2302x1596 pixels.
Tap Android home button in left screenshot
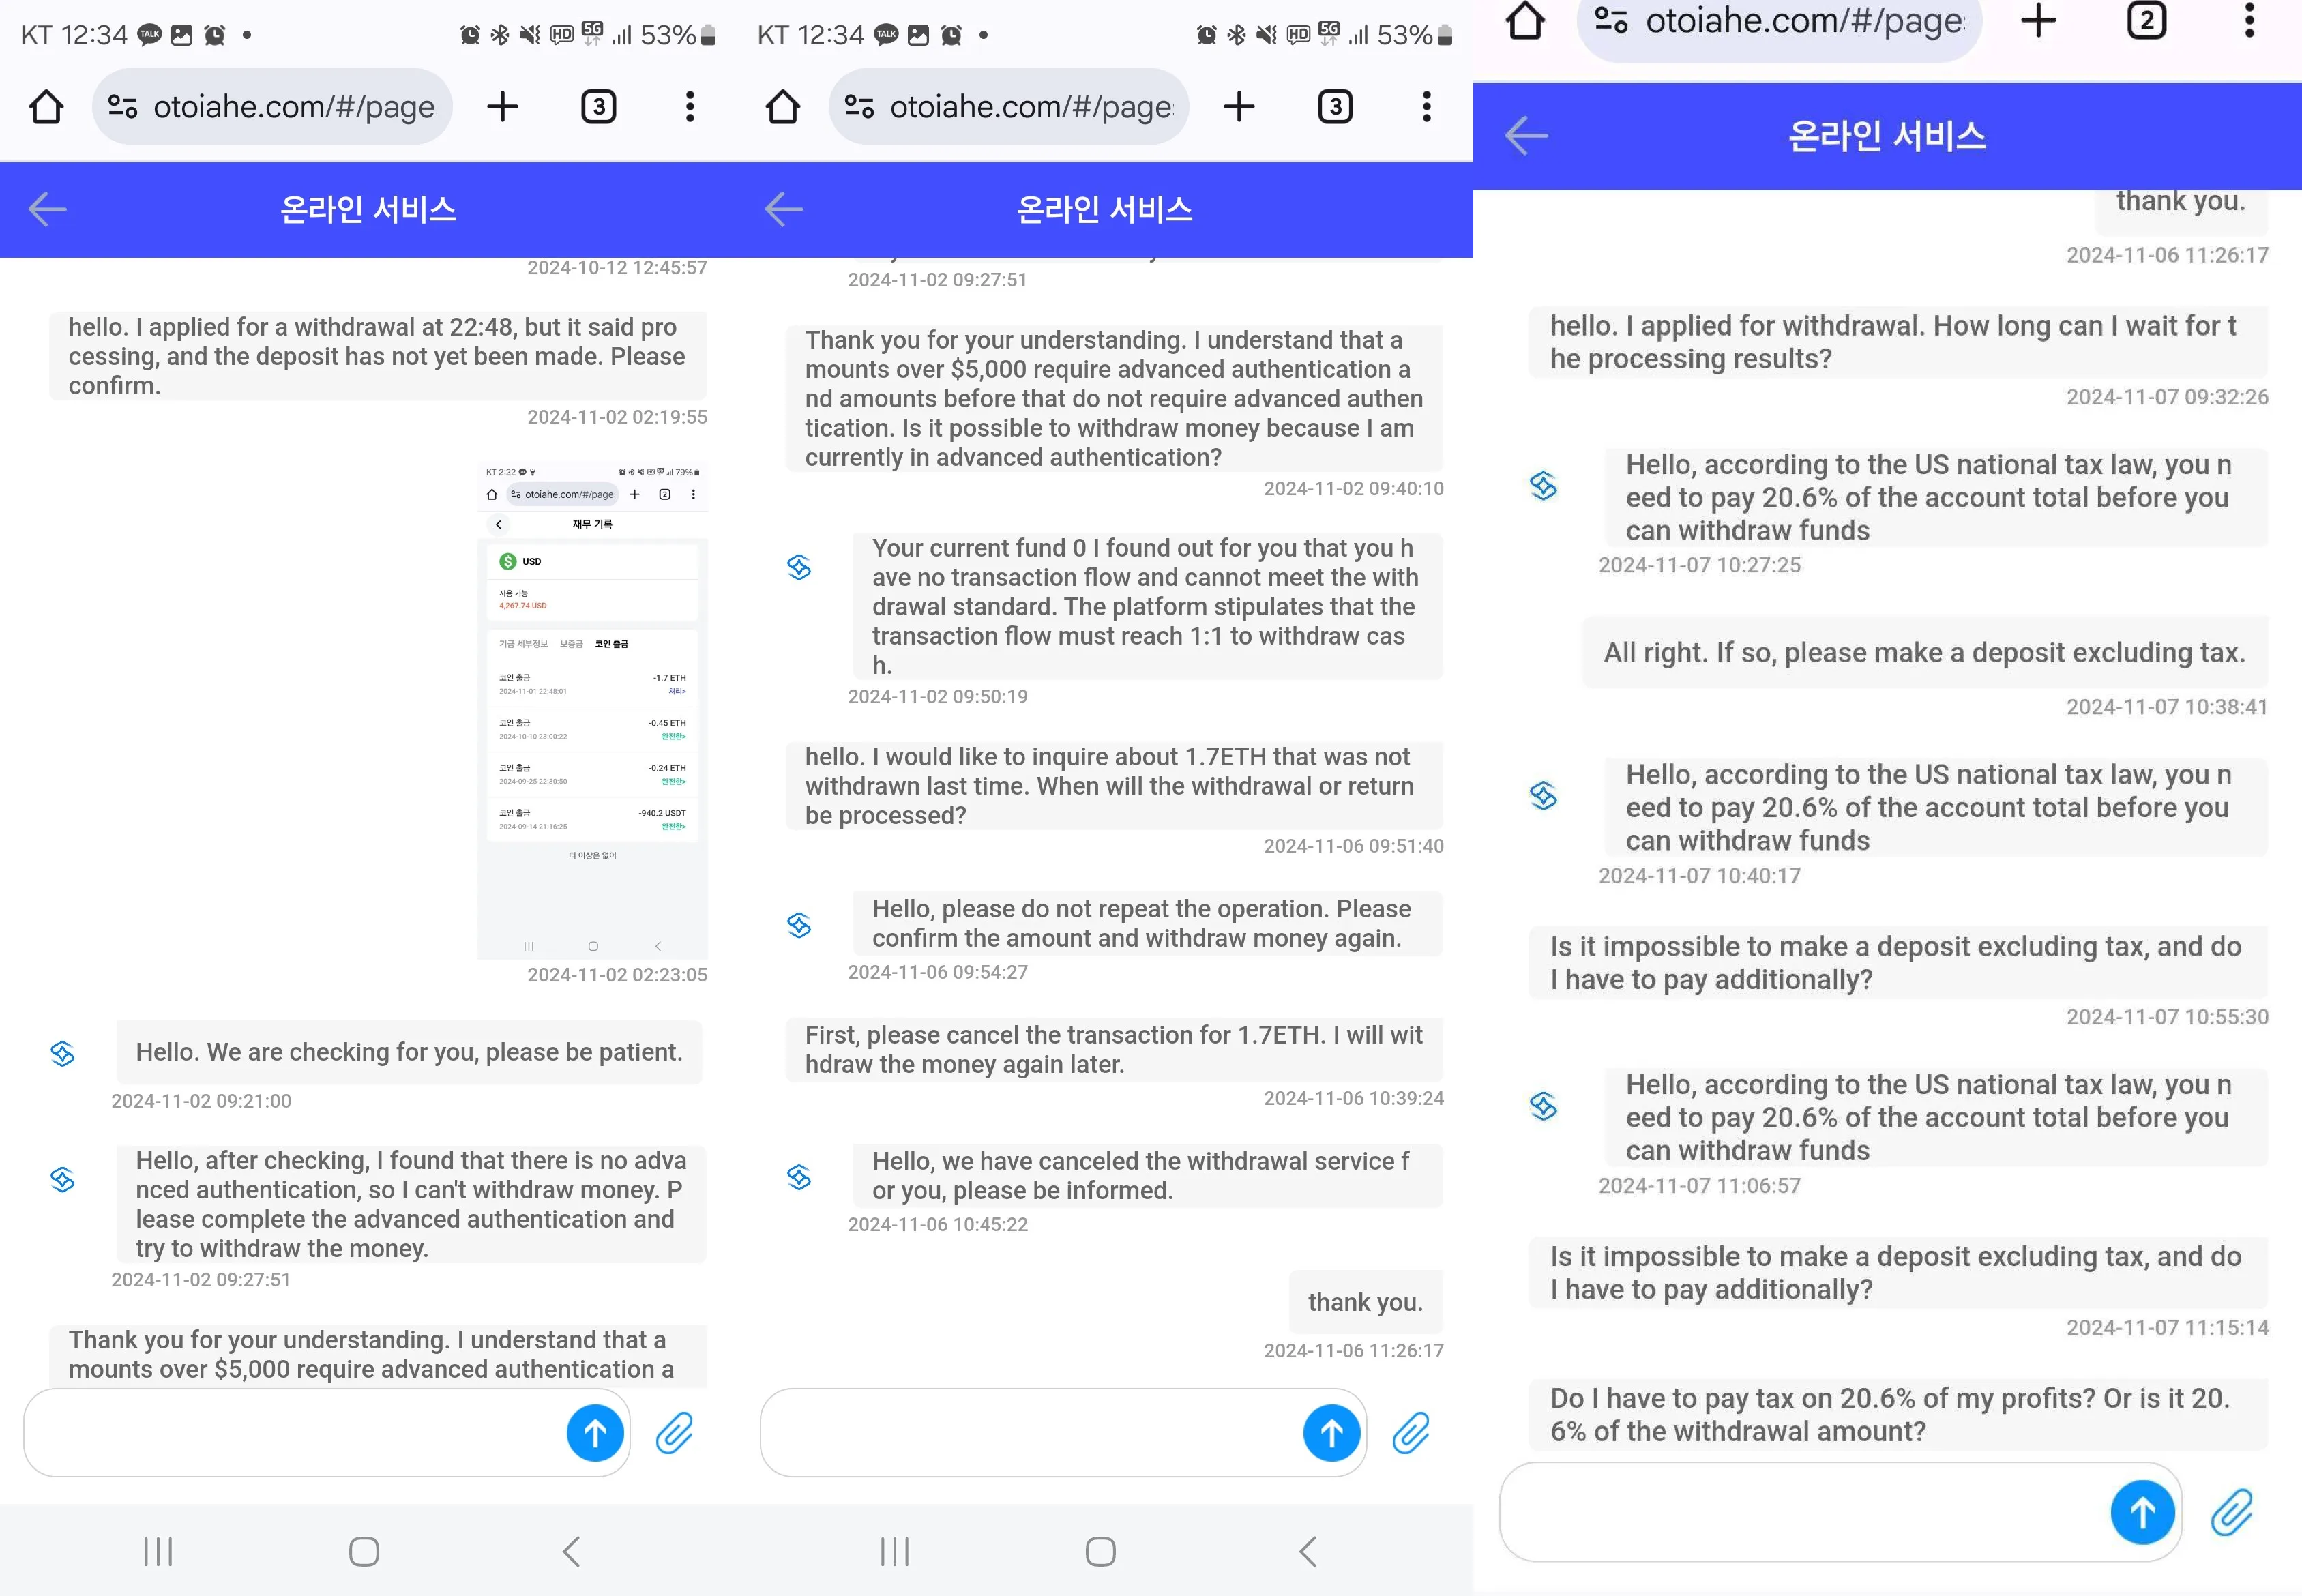[364, 1551]
